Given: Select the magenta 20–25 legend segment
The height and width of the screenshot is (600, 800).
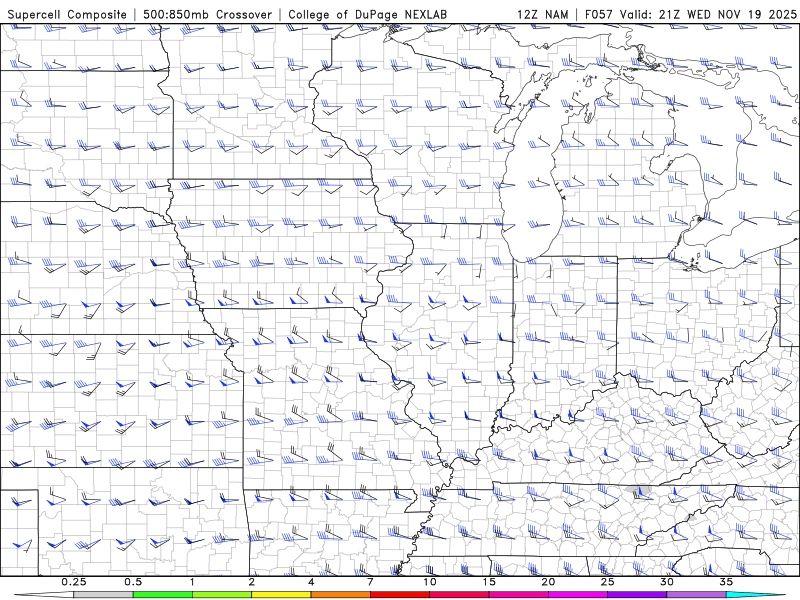Looking at the screenshot, I should [x=578, y=595].
